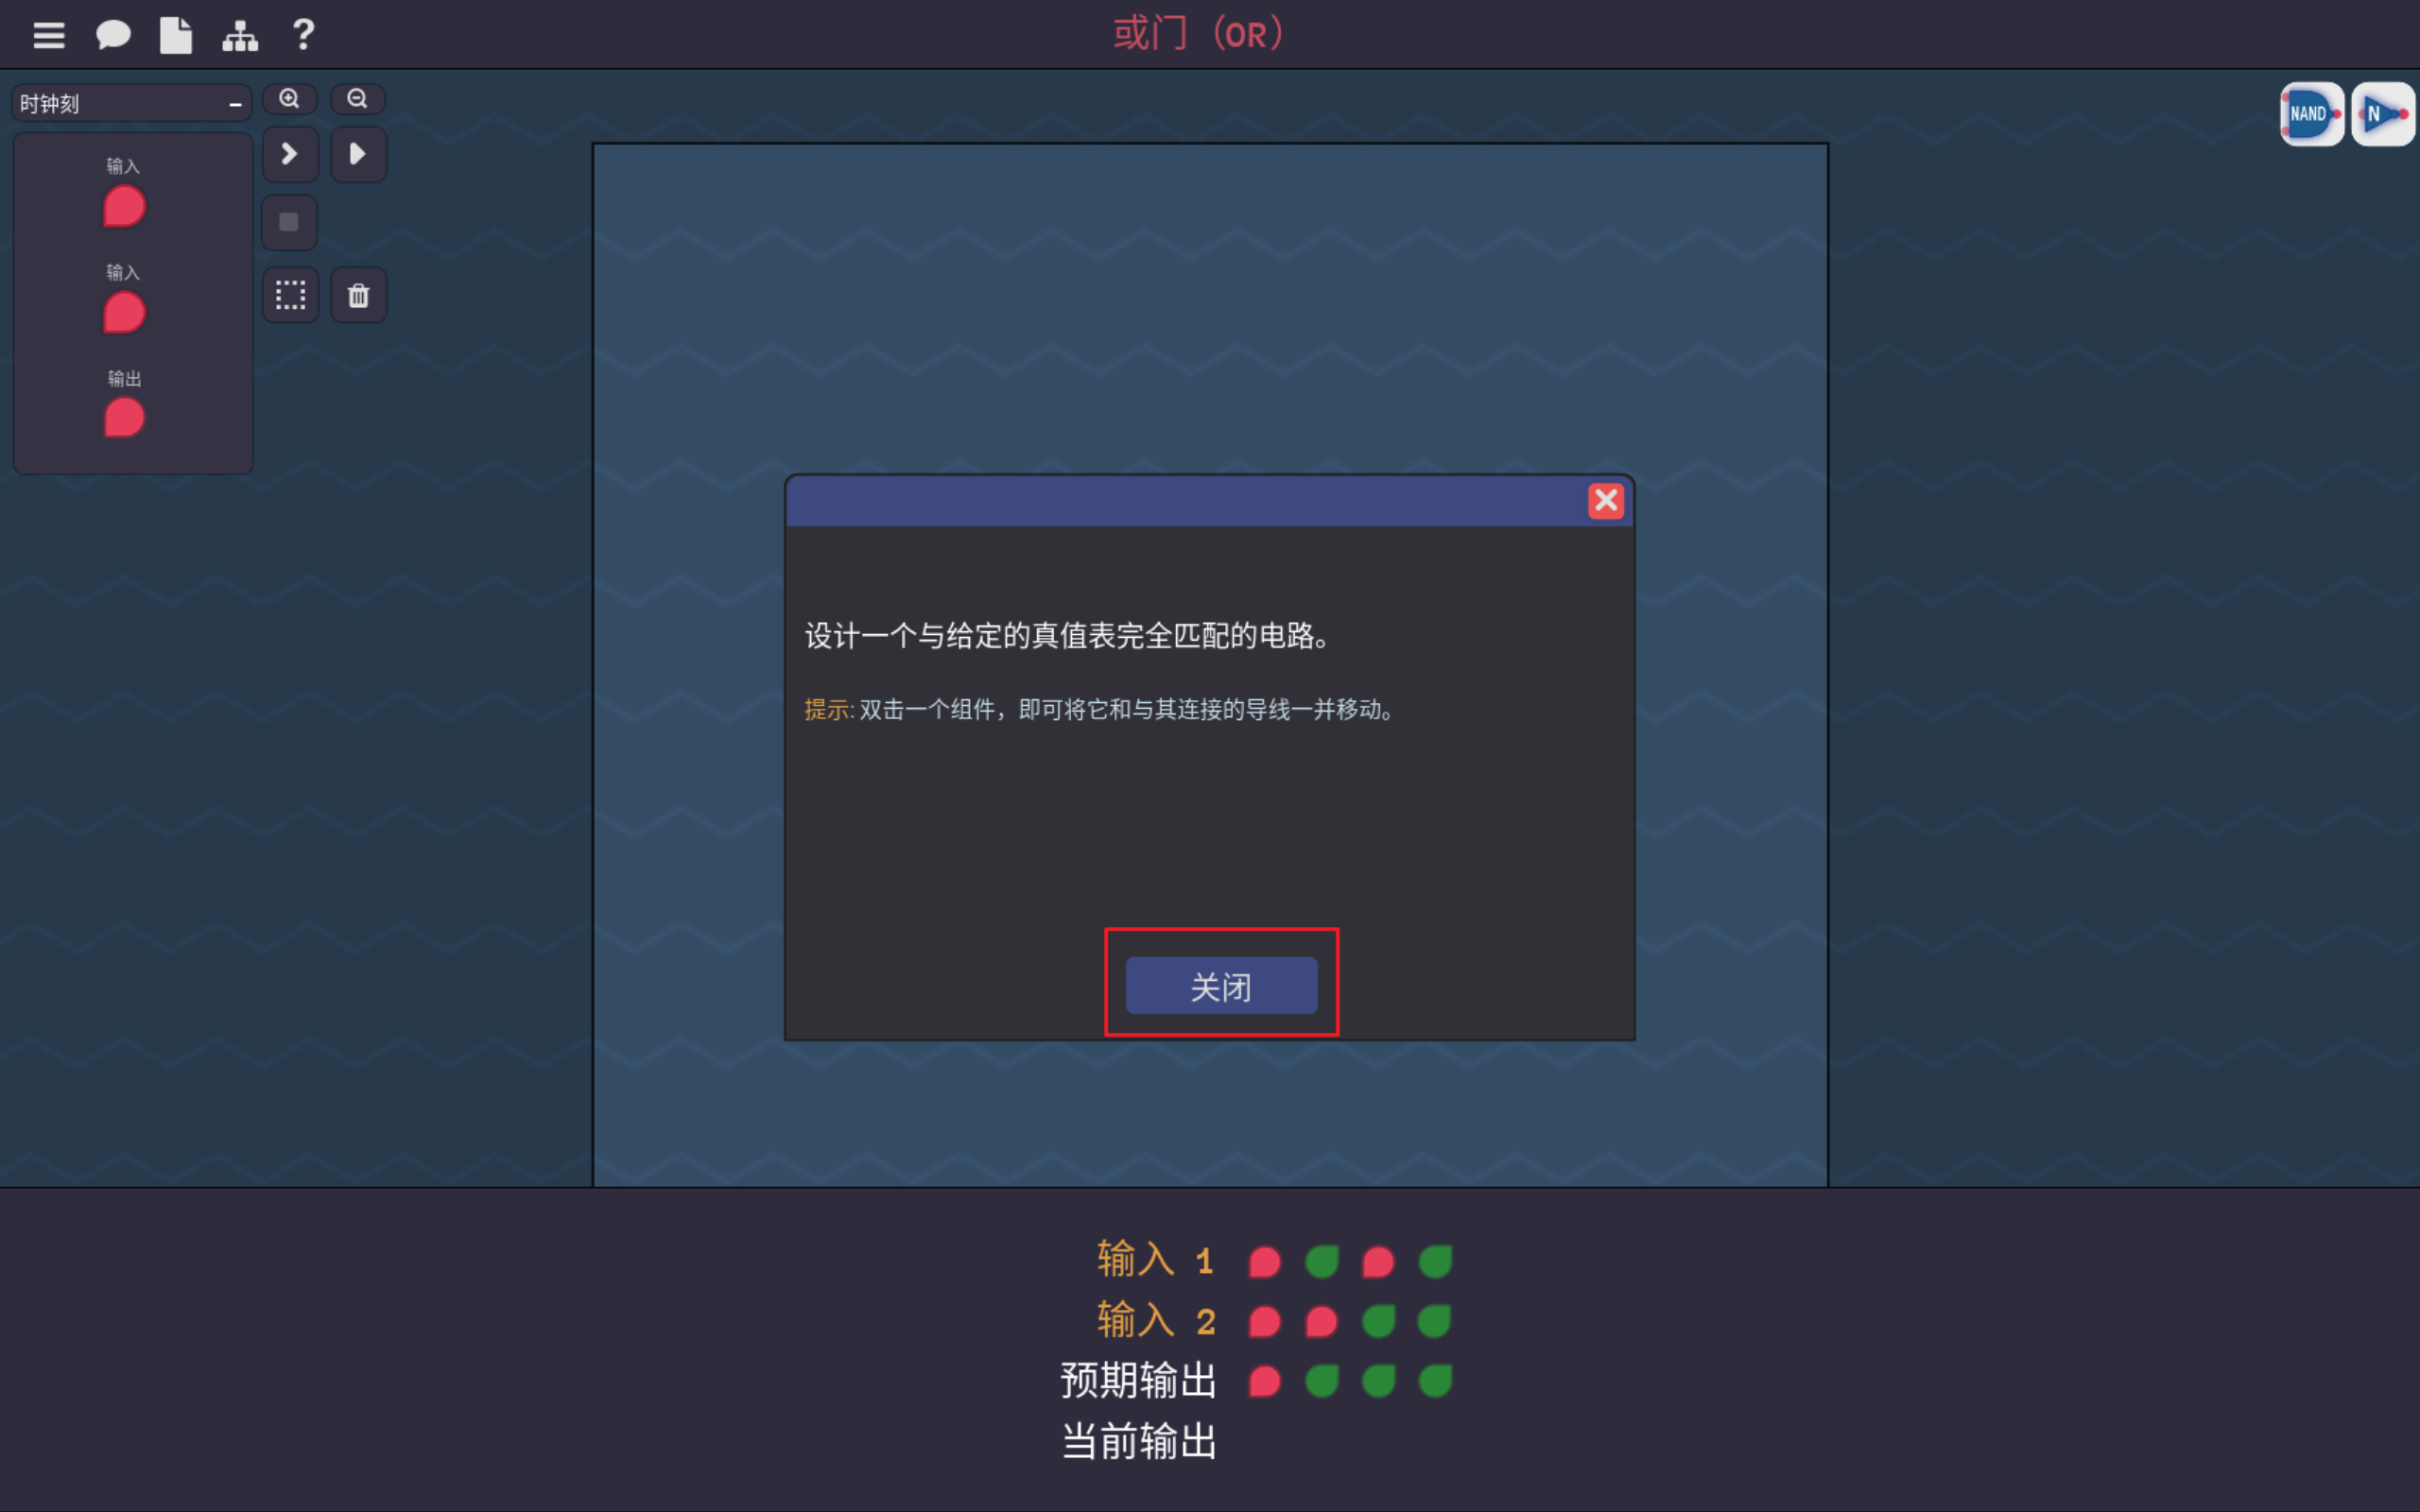
Task: Step the simulation one tick forward
Action: click(x=290, y=154)
